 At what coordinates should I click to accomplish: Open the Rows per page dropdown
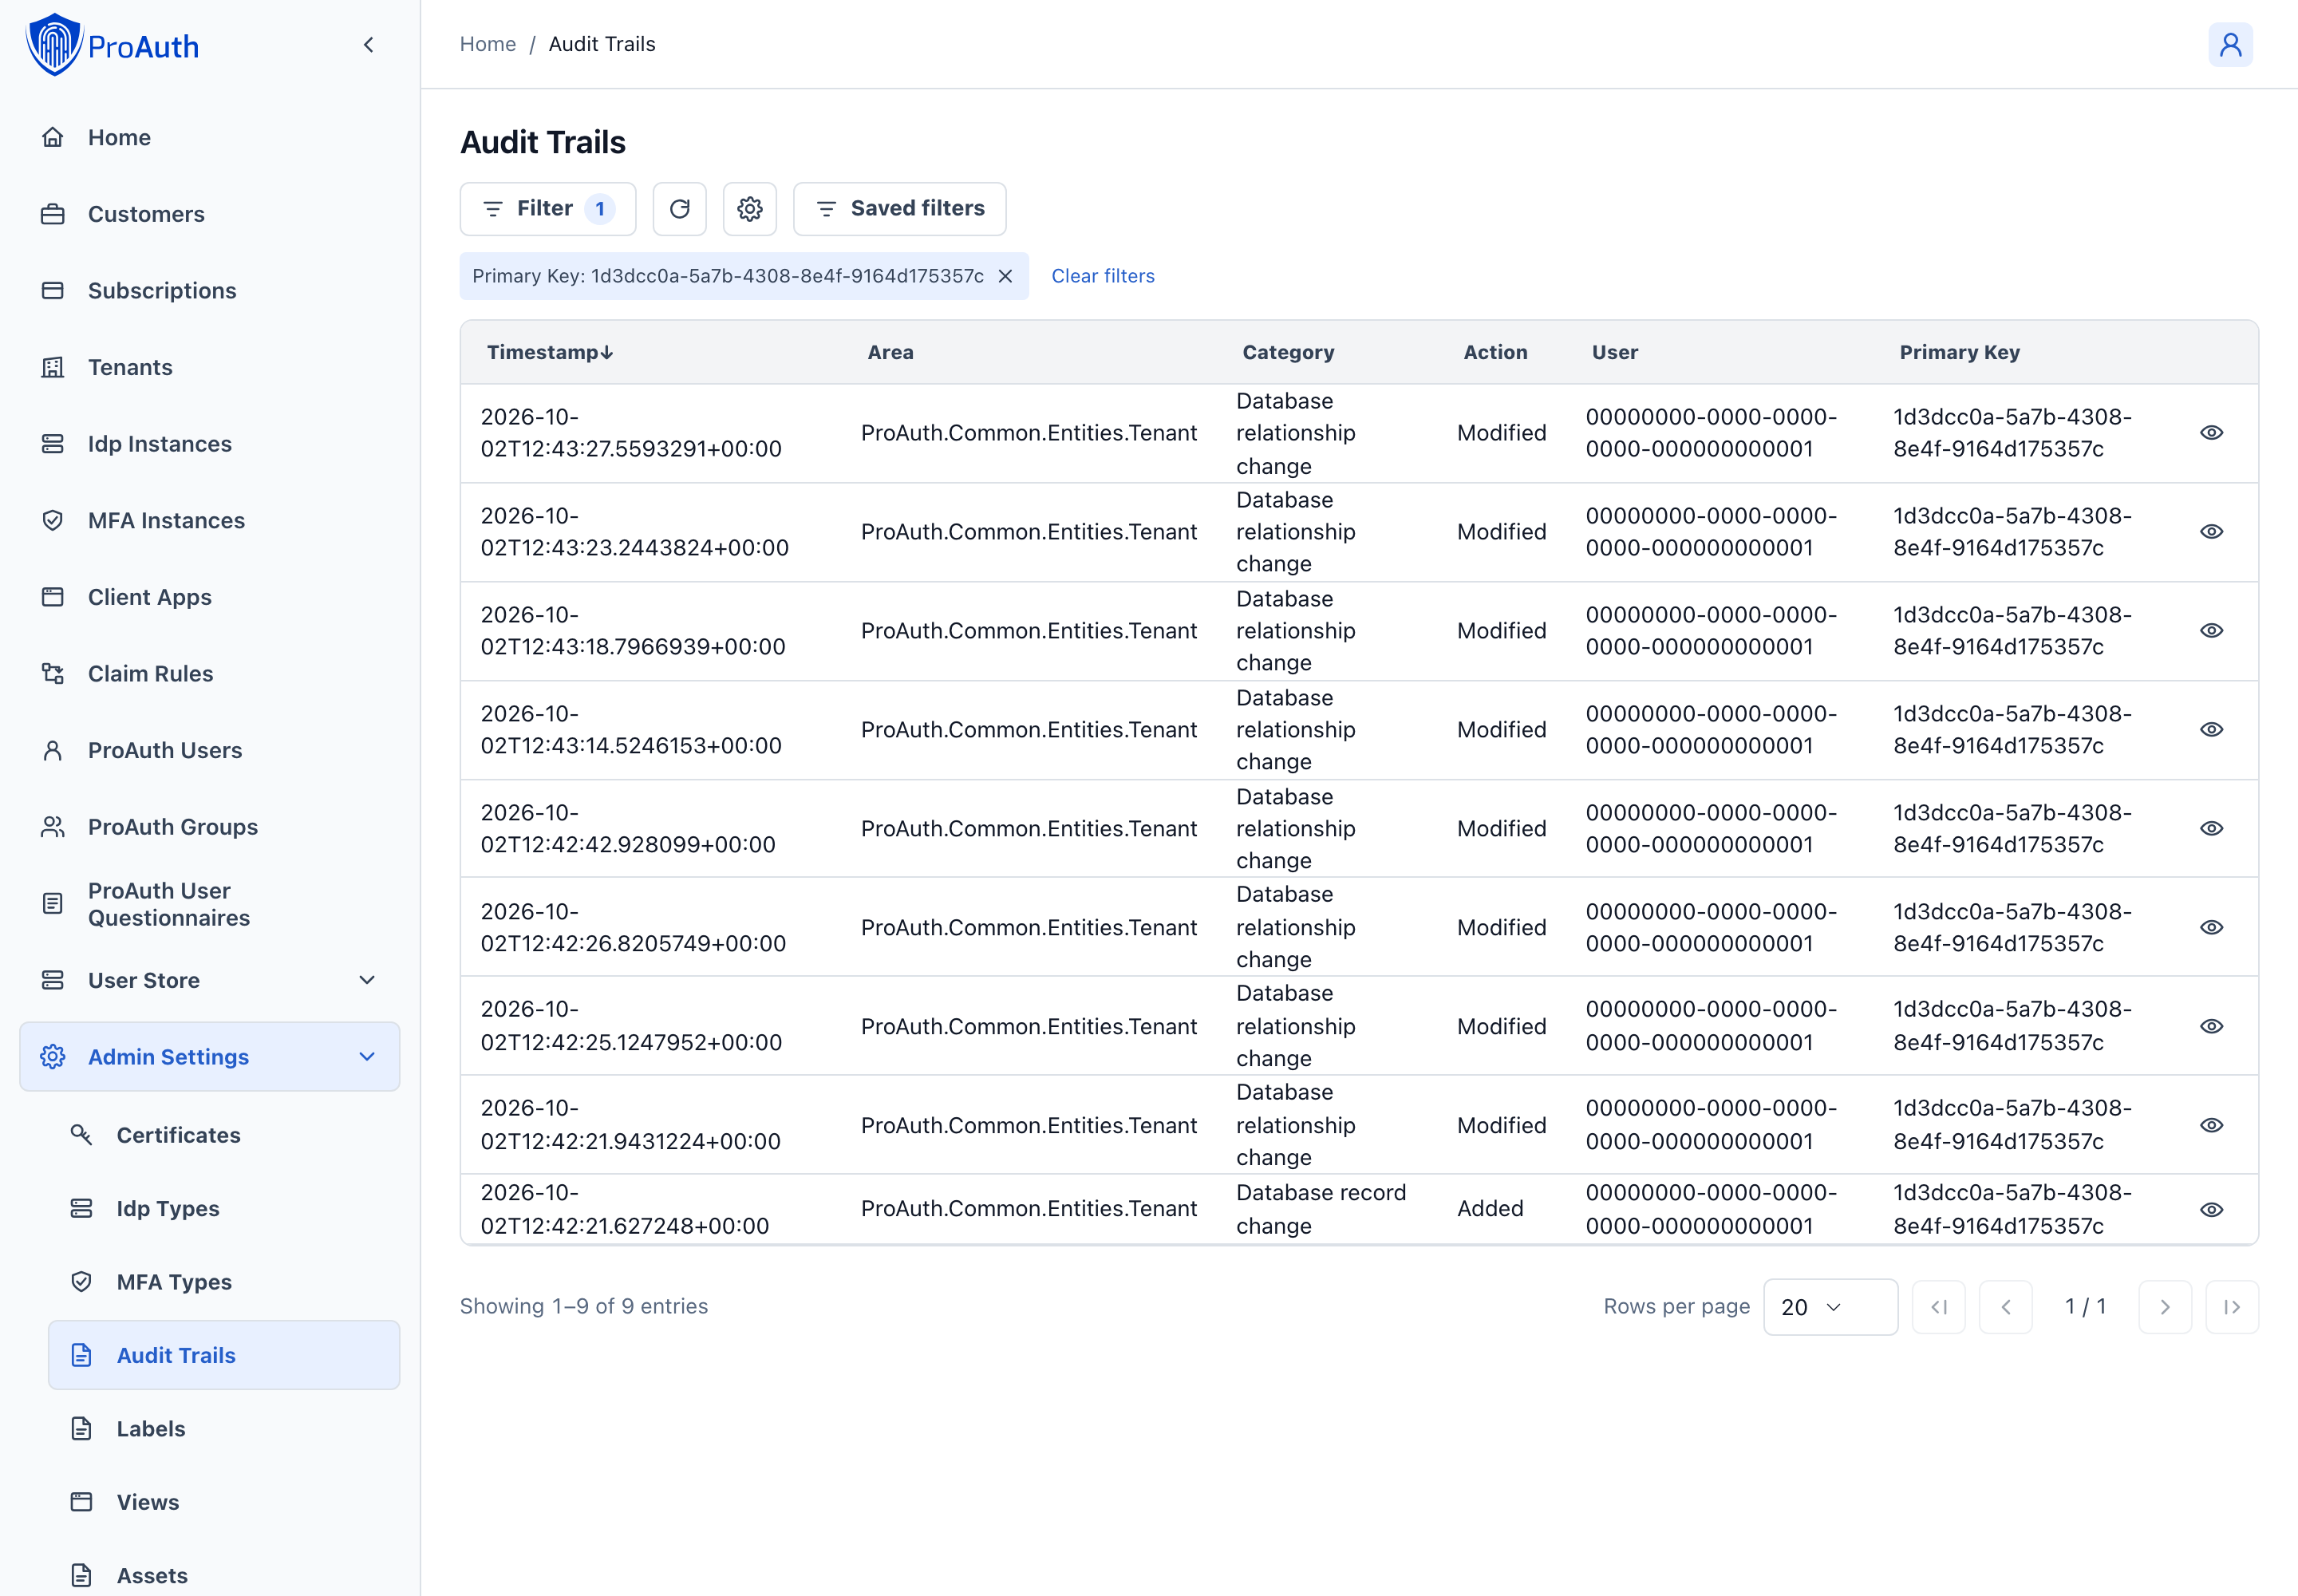(1830, 1307)
